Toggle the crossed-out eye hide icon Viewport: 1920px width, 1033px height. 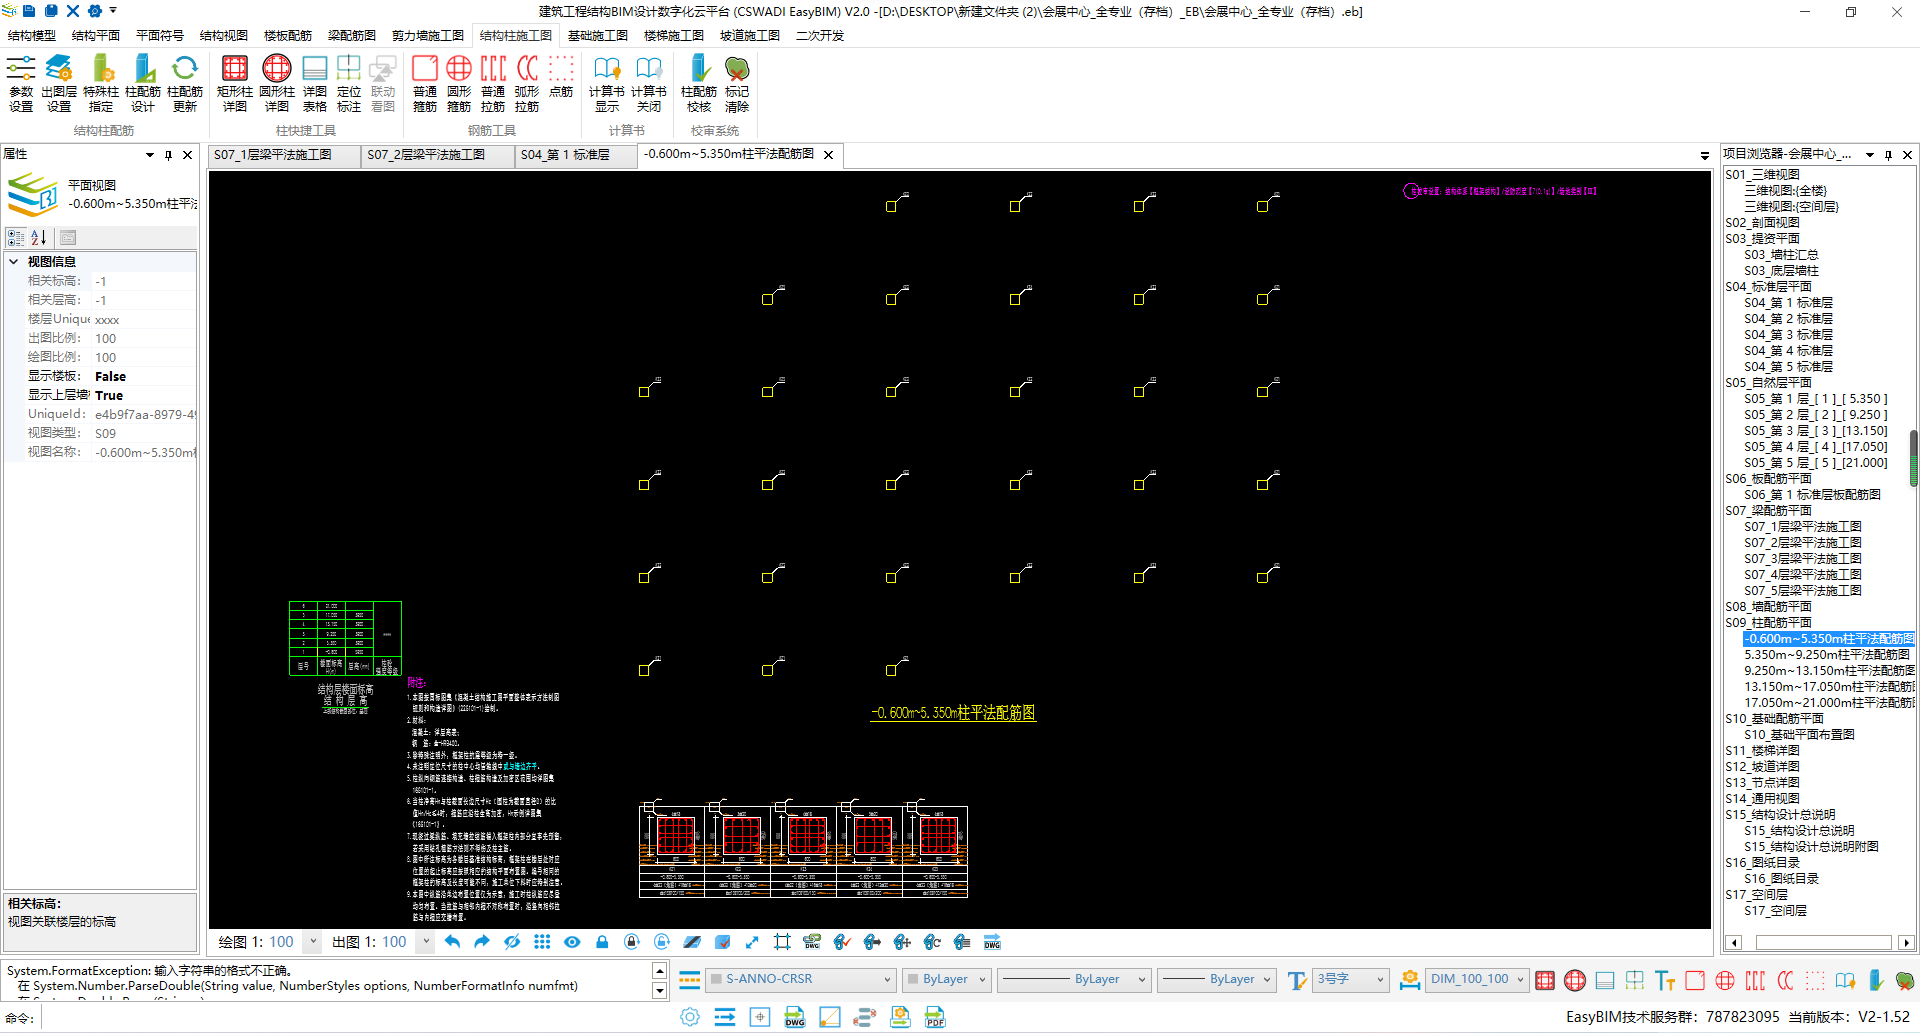[x=512, y=942]
